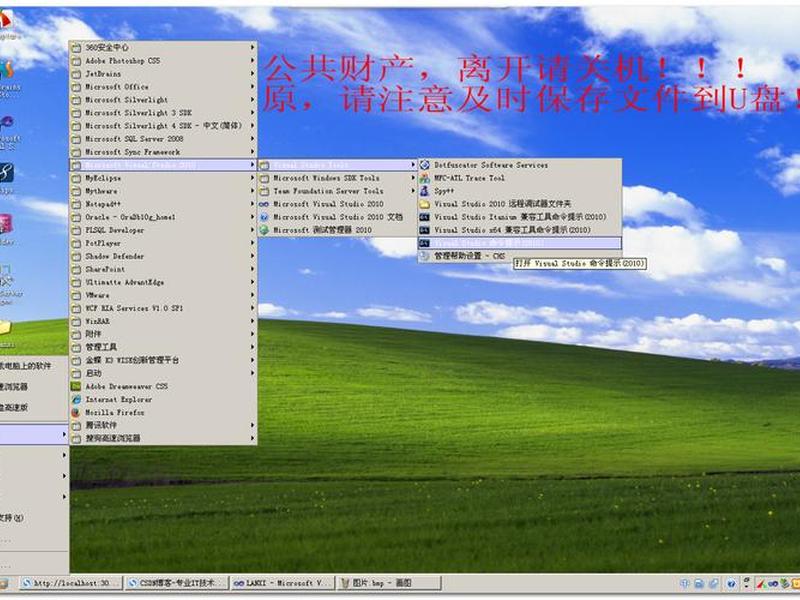This screenshot has width=800, height=600.
Task: Expand the MyEclipse submenu arrow
Action: (252, 178)
